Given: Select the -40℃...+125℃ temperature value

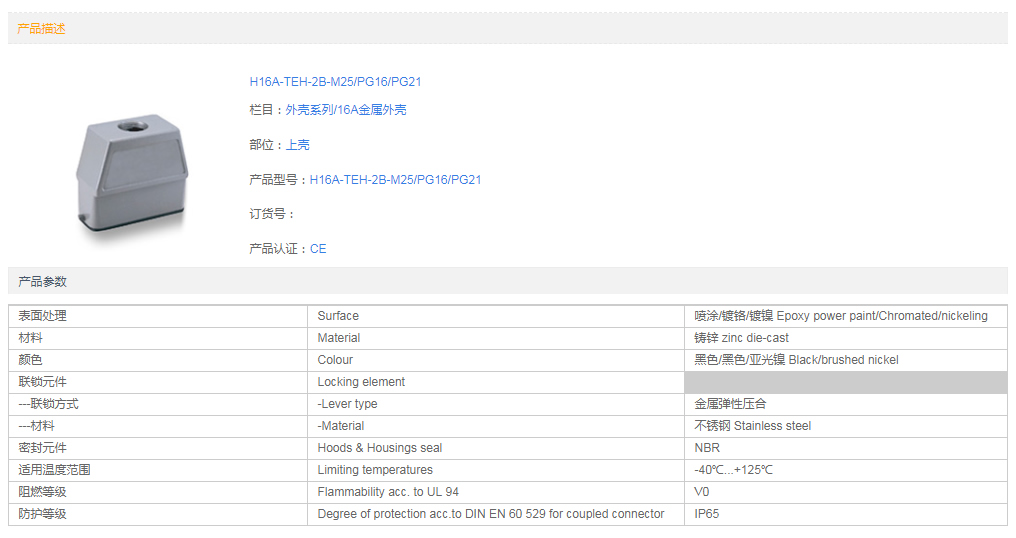Looking at the screenshot, I should click(733, 470).
